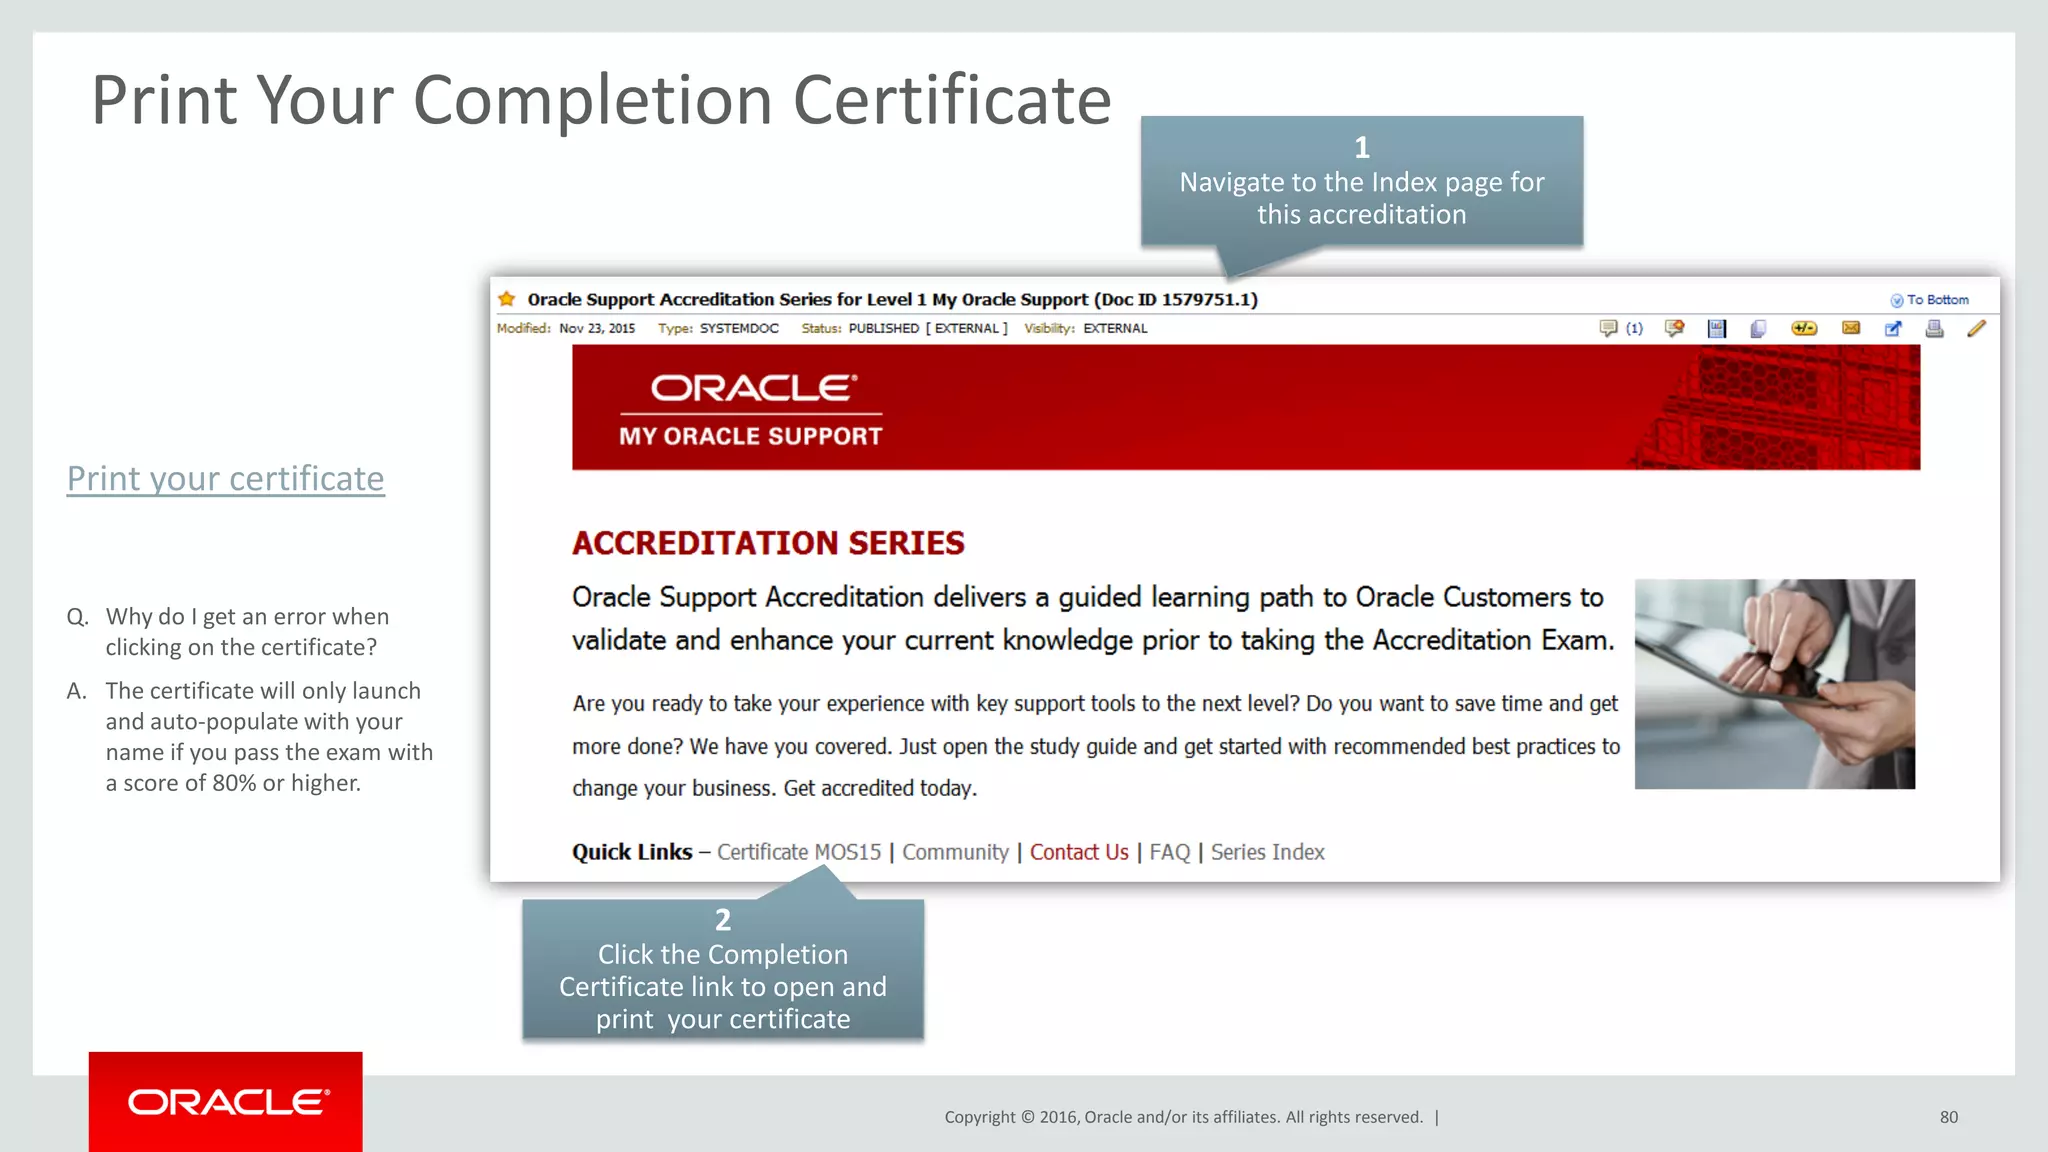Click the document statistics chart icon
Viewport: 2048px width, 1152px height.
(x=1717, y=328)
